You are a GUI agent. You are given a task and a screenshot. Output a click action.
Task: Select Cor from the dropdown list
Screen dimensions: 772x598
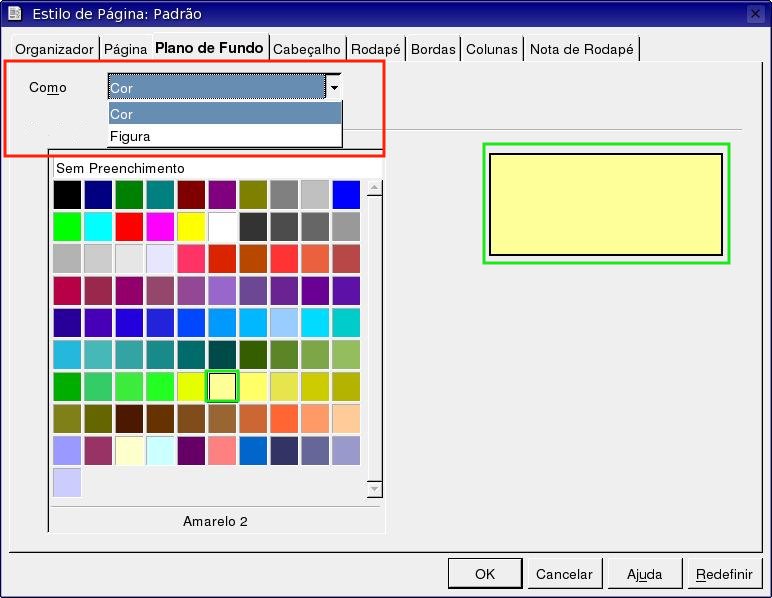225,114
